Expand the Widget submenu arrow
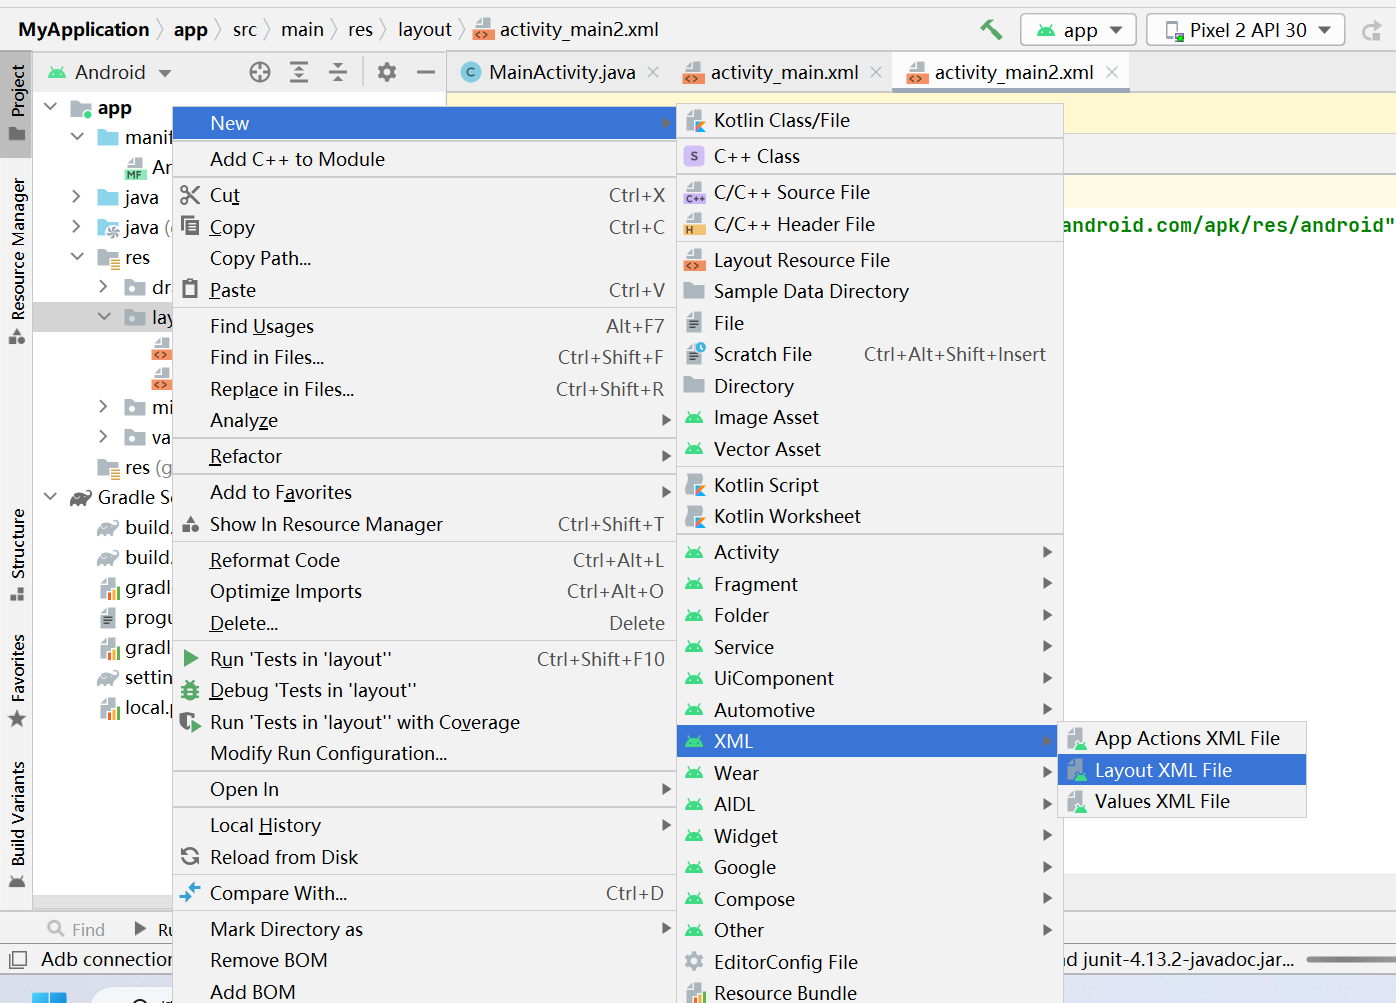Viewport: 1396px width, 1003px height. 1047,835
